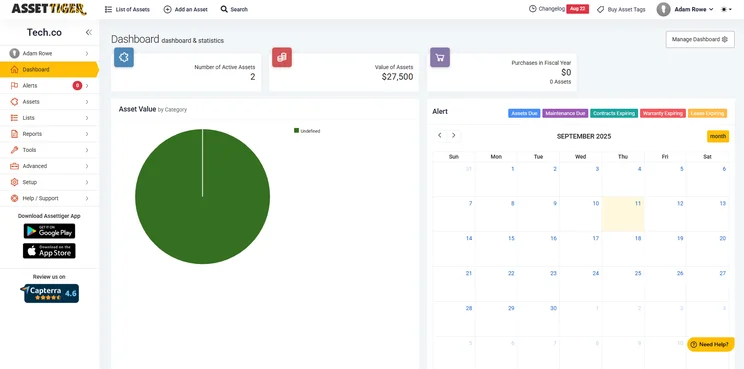
Task: Open List of Assets from top bar
Action: click(127, 9)
